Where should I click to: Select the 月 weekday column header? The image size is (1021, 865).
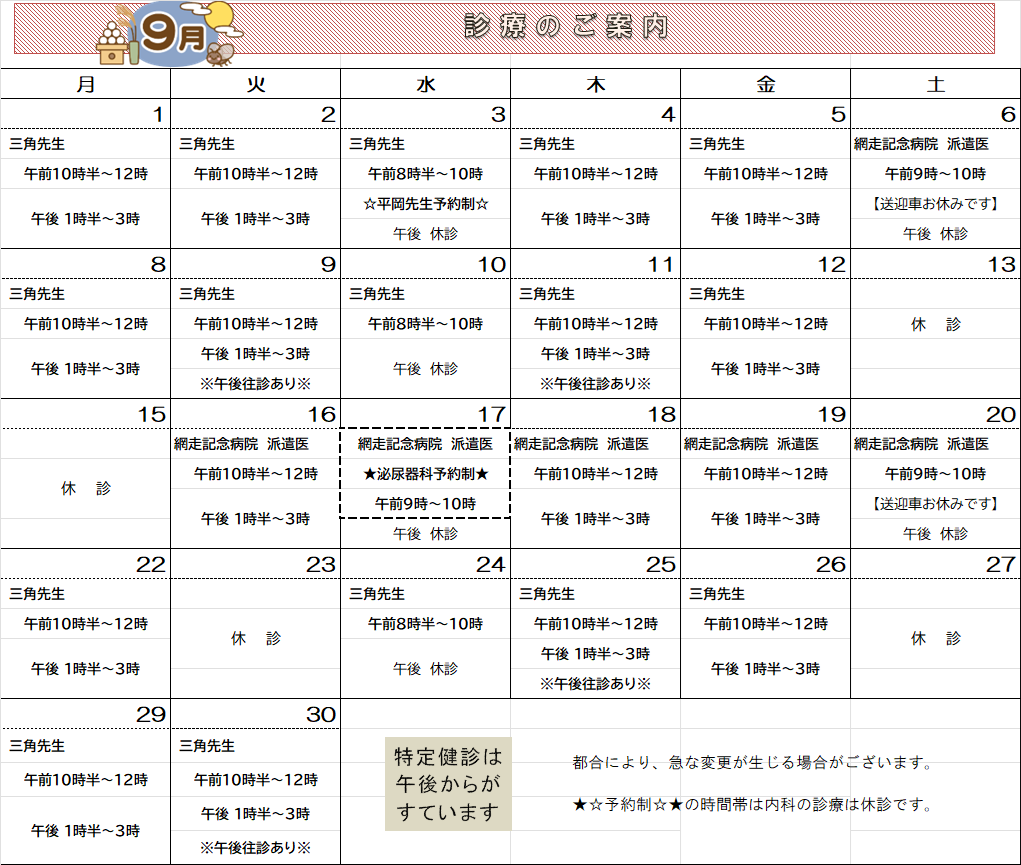86,85
